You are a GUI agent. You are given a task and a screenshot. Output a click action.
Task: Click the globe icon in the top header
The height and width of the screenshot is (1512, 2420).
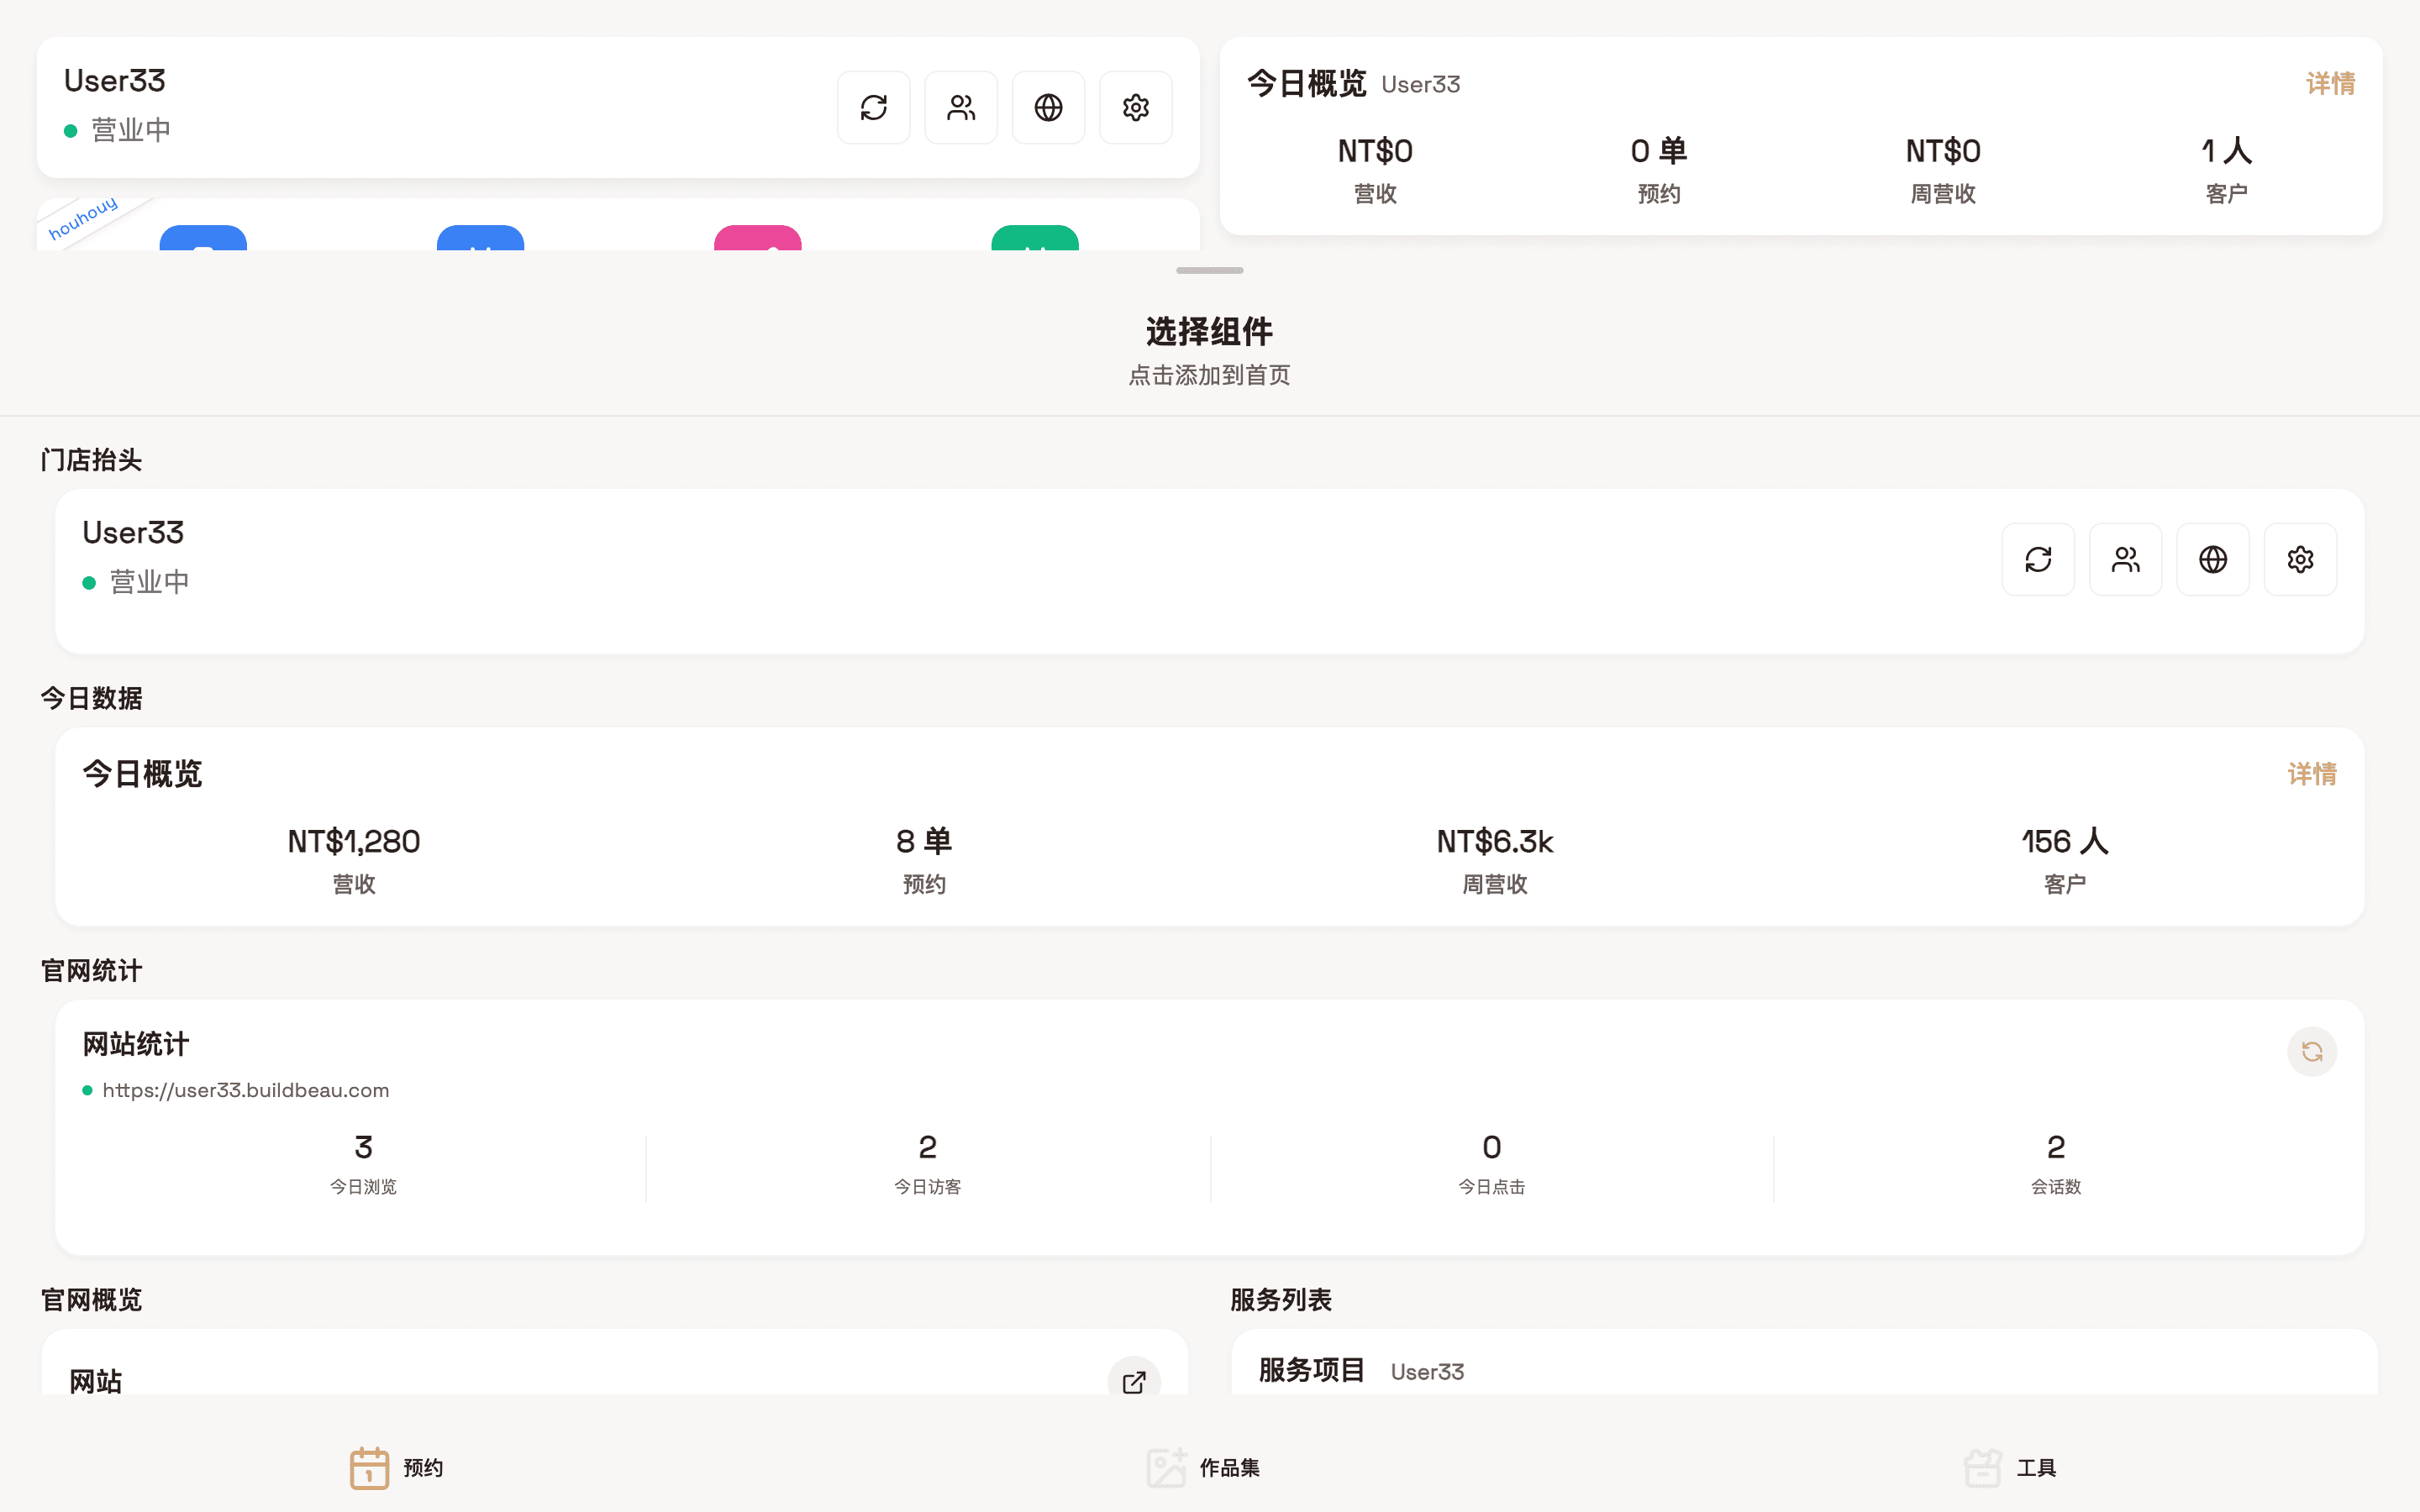tap(1048, 107)
